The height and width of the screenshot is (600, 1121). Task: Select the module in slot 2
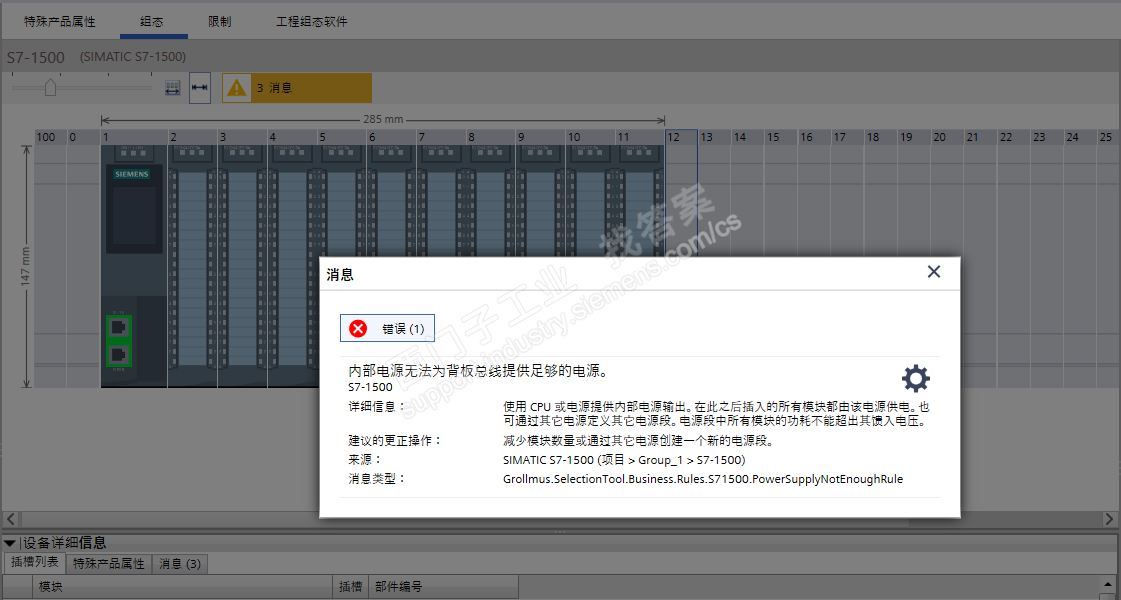point(192,266)
